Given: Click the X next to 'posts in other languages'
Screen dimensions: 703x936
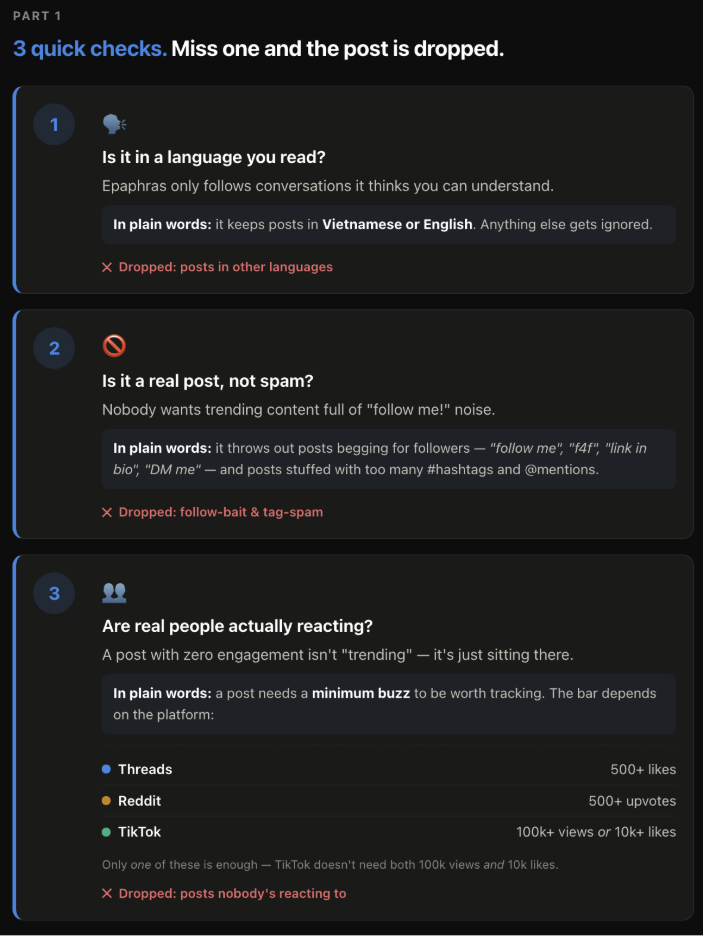Looking at the screenshot, I should pyautogui.click(x=107, y=267).
